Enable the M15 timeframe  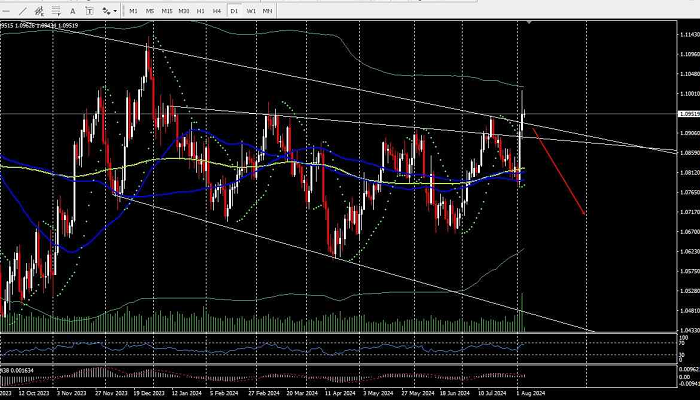point(166,10)
